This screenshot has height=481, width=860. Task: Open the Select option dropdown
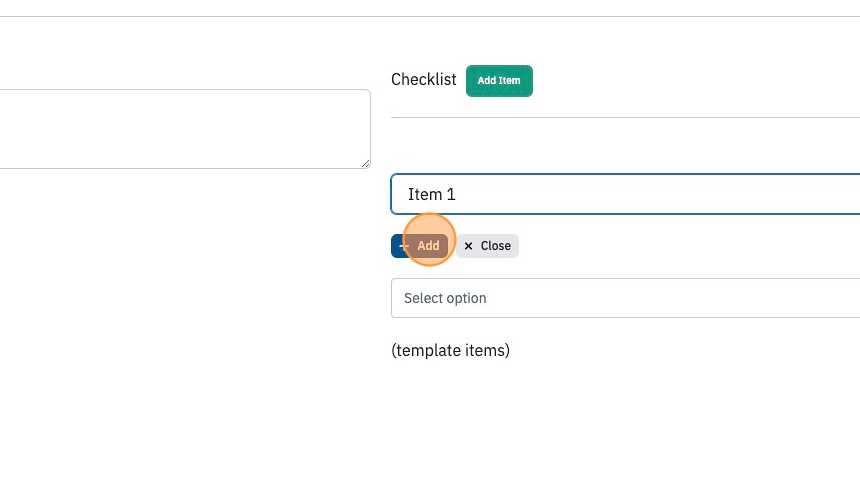click(x=625, y=298)
